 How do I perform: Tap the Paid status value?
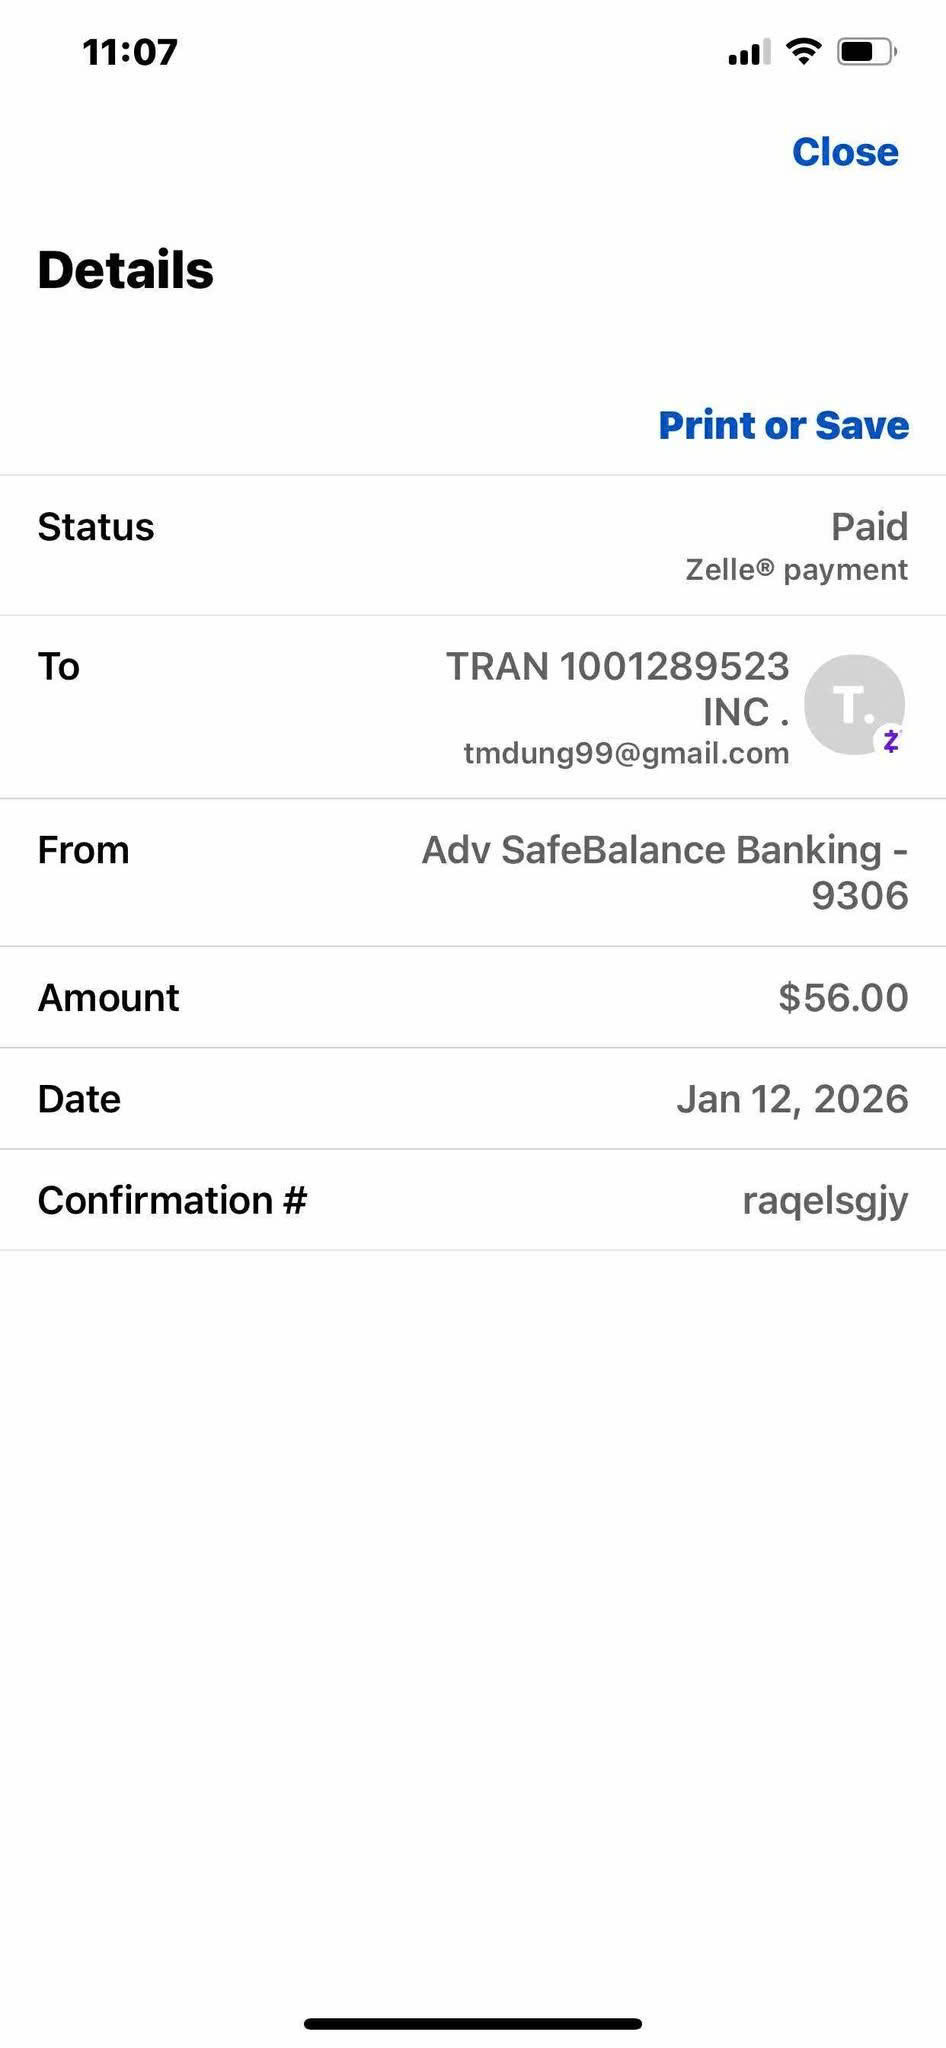869,527
